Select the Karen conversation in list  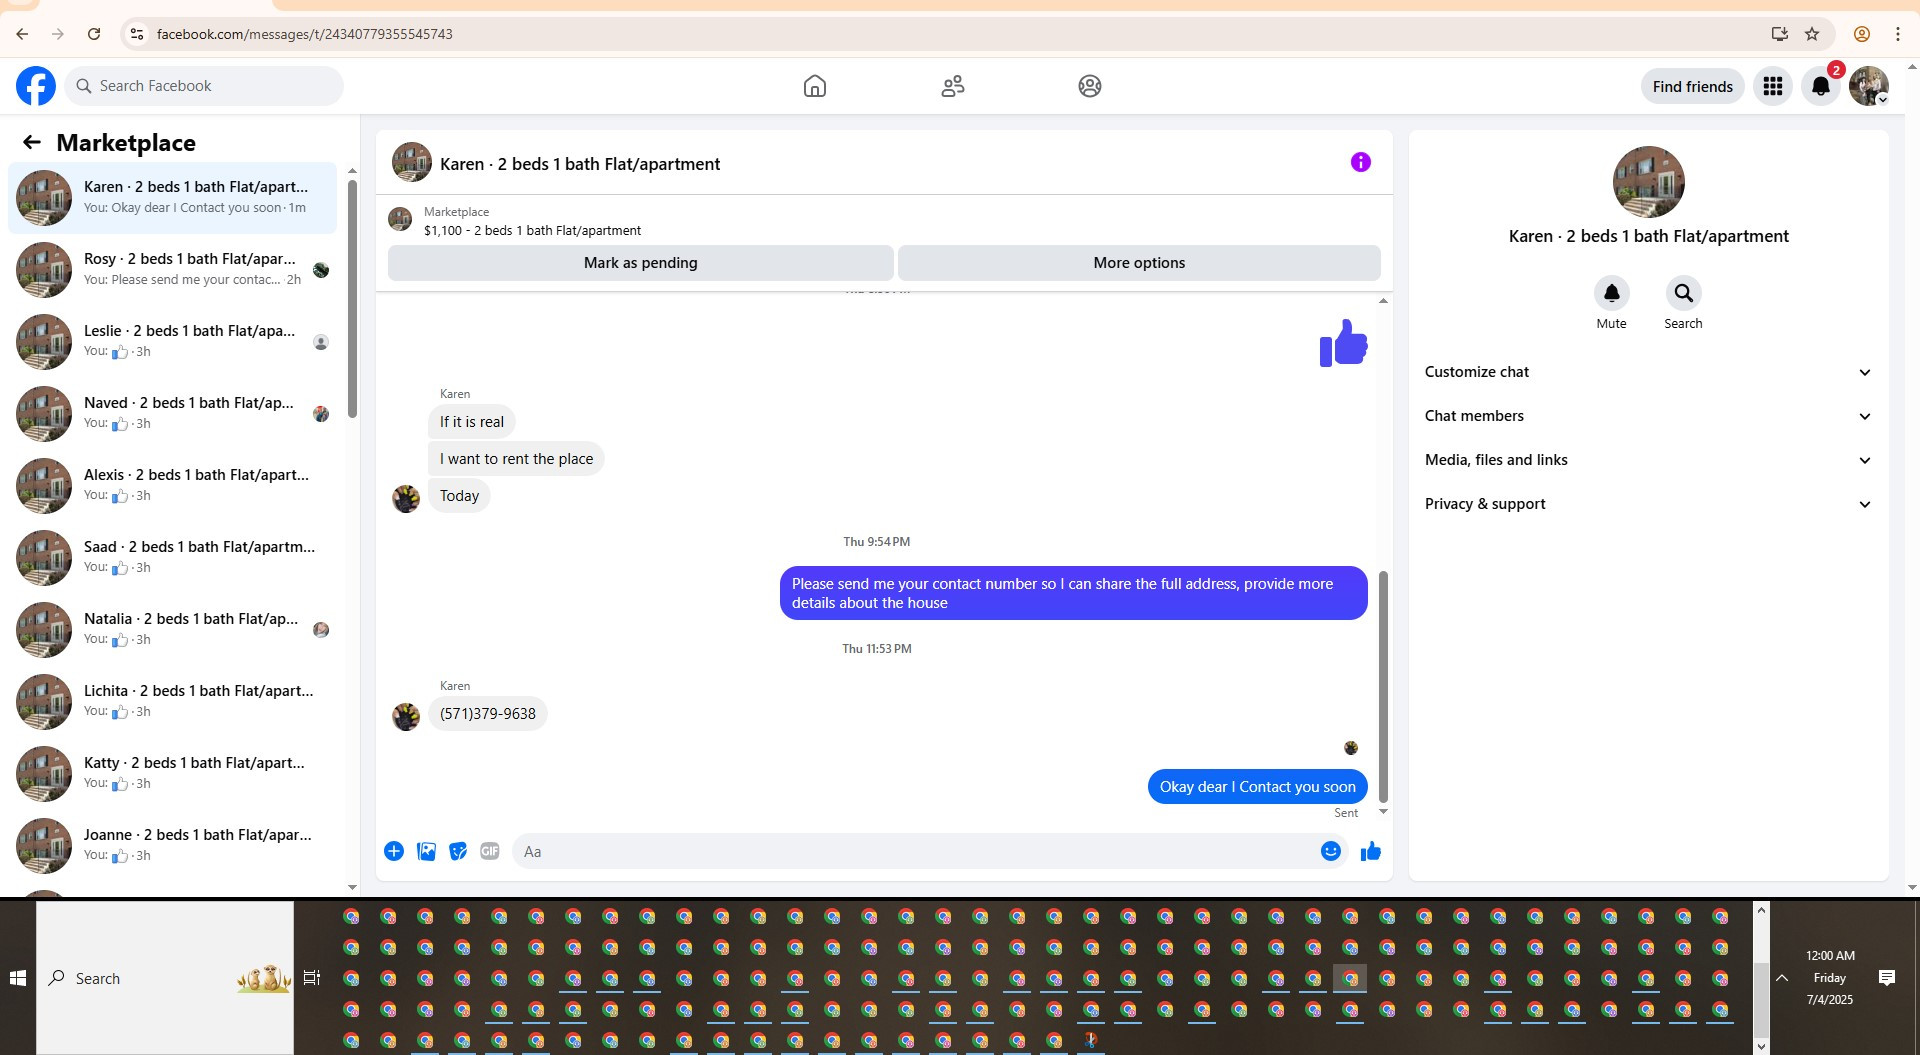click(x=172, y=198)
